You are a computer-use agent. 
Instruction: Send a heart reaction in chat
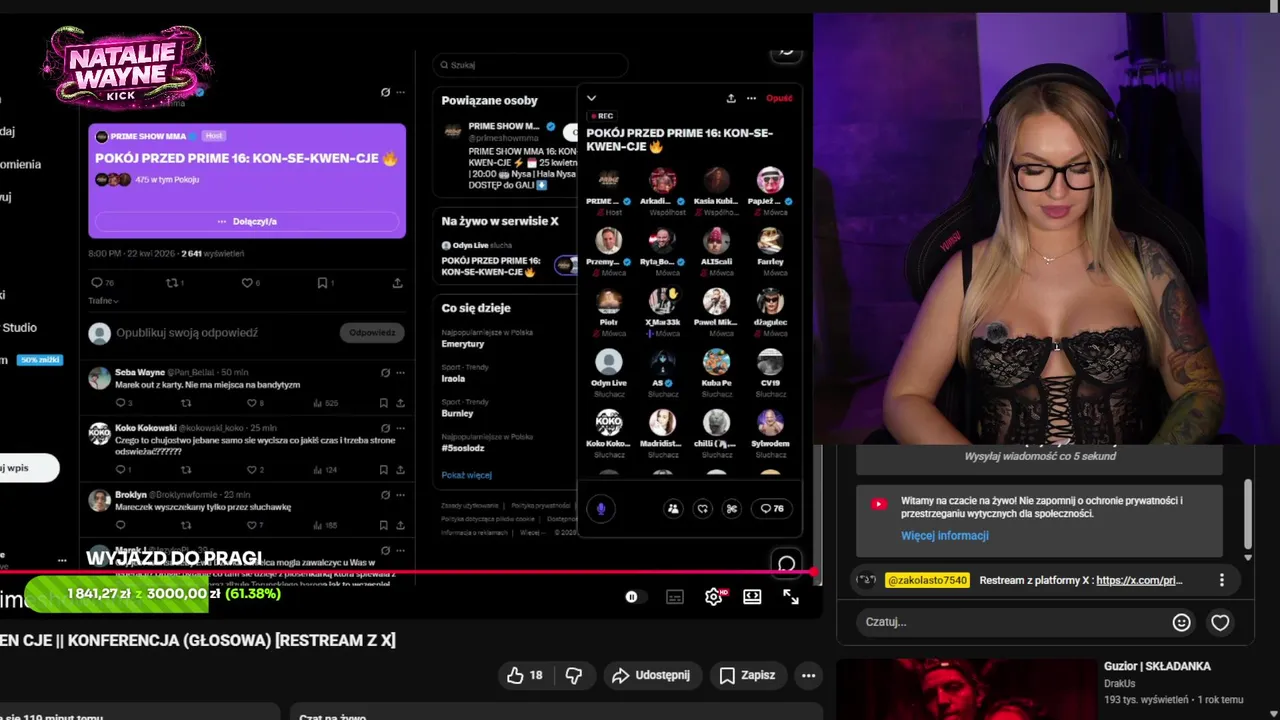pyautogui.click(x=1220, y=622)
